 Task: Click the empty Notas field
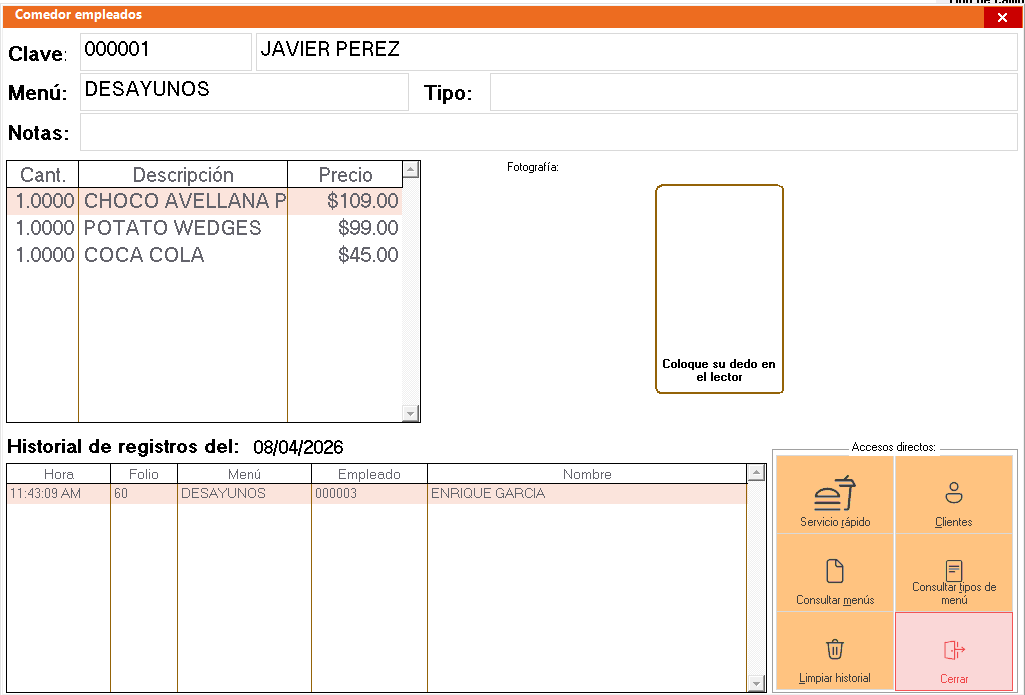pyautogui.click(x=548, y=132)
